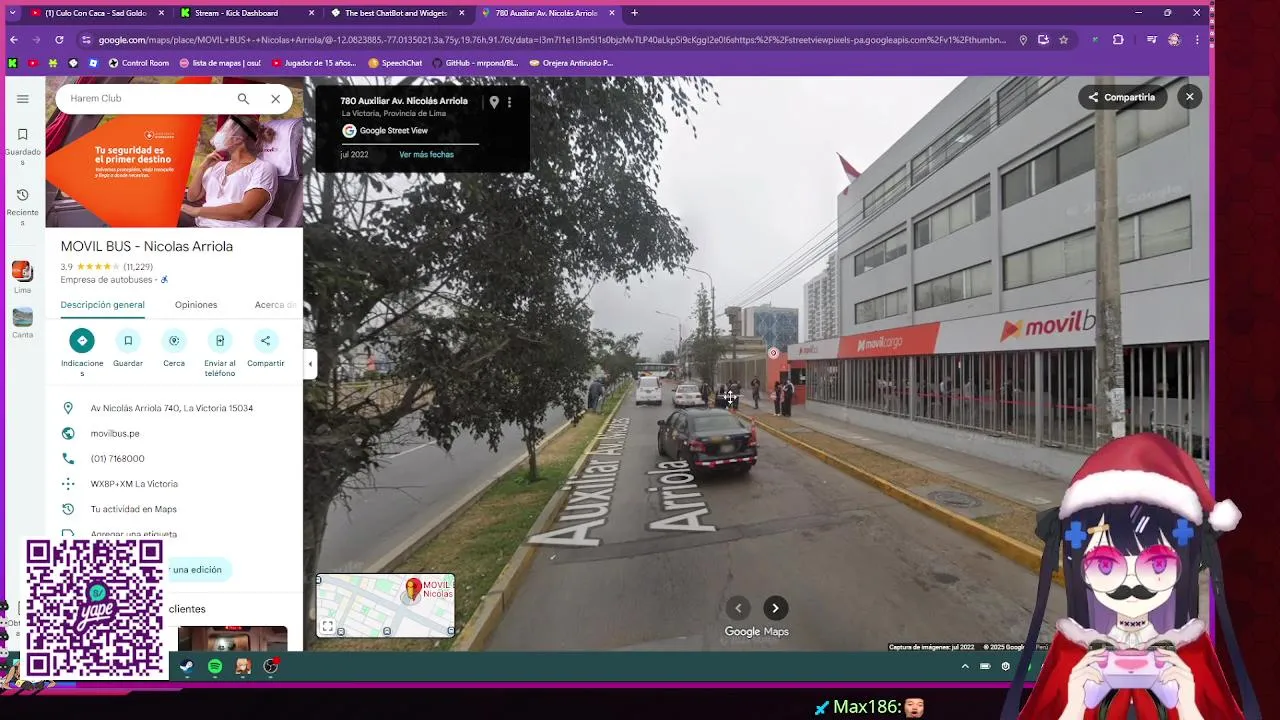Send the place with Enviar al teléfono
The height and width of the screenshot is (720, 1280).
coord(220,352)
